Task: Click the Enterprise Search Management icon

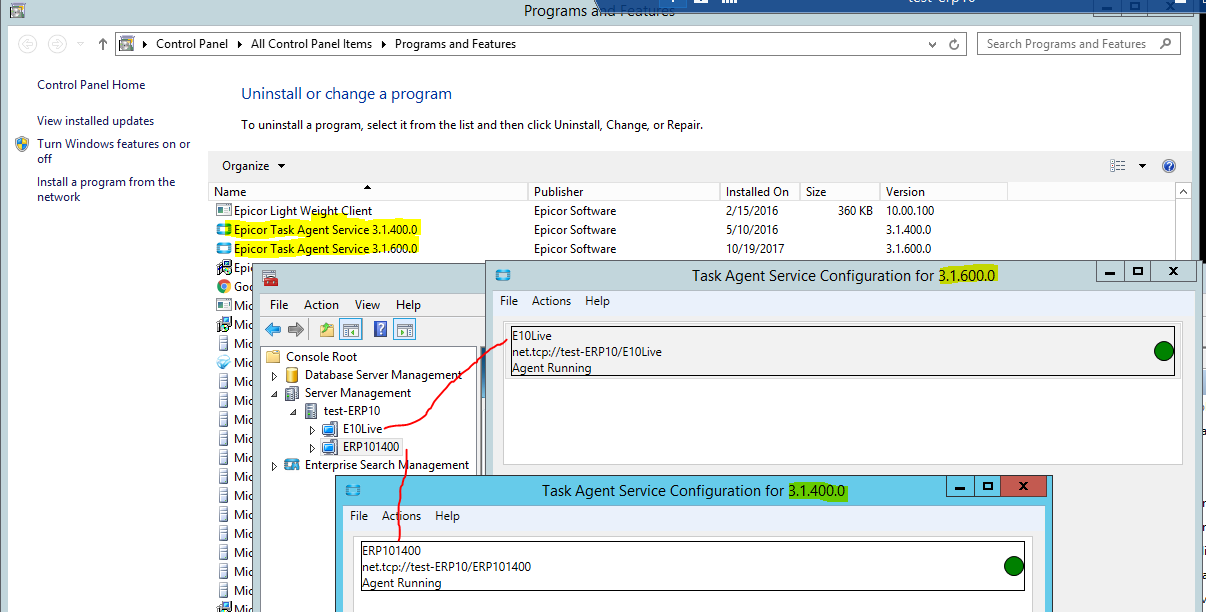Action: point(293,465)
